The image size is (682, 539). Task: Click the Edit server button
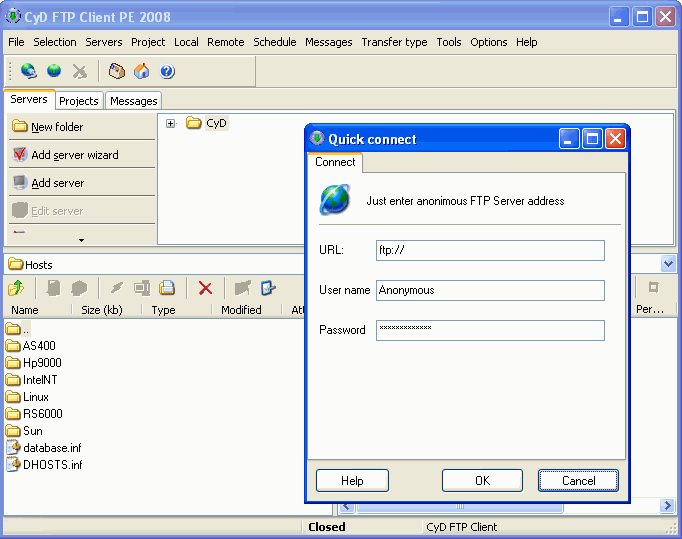[x=82, y=211]
